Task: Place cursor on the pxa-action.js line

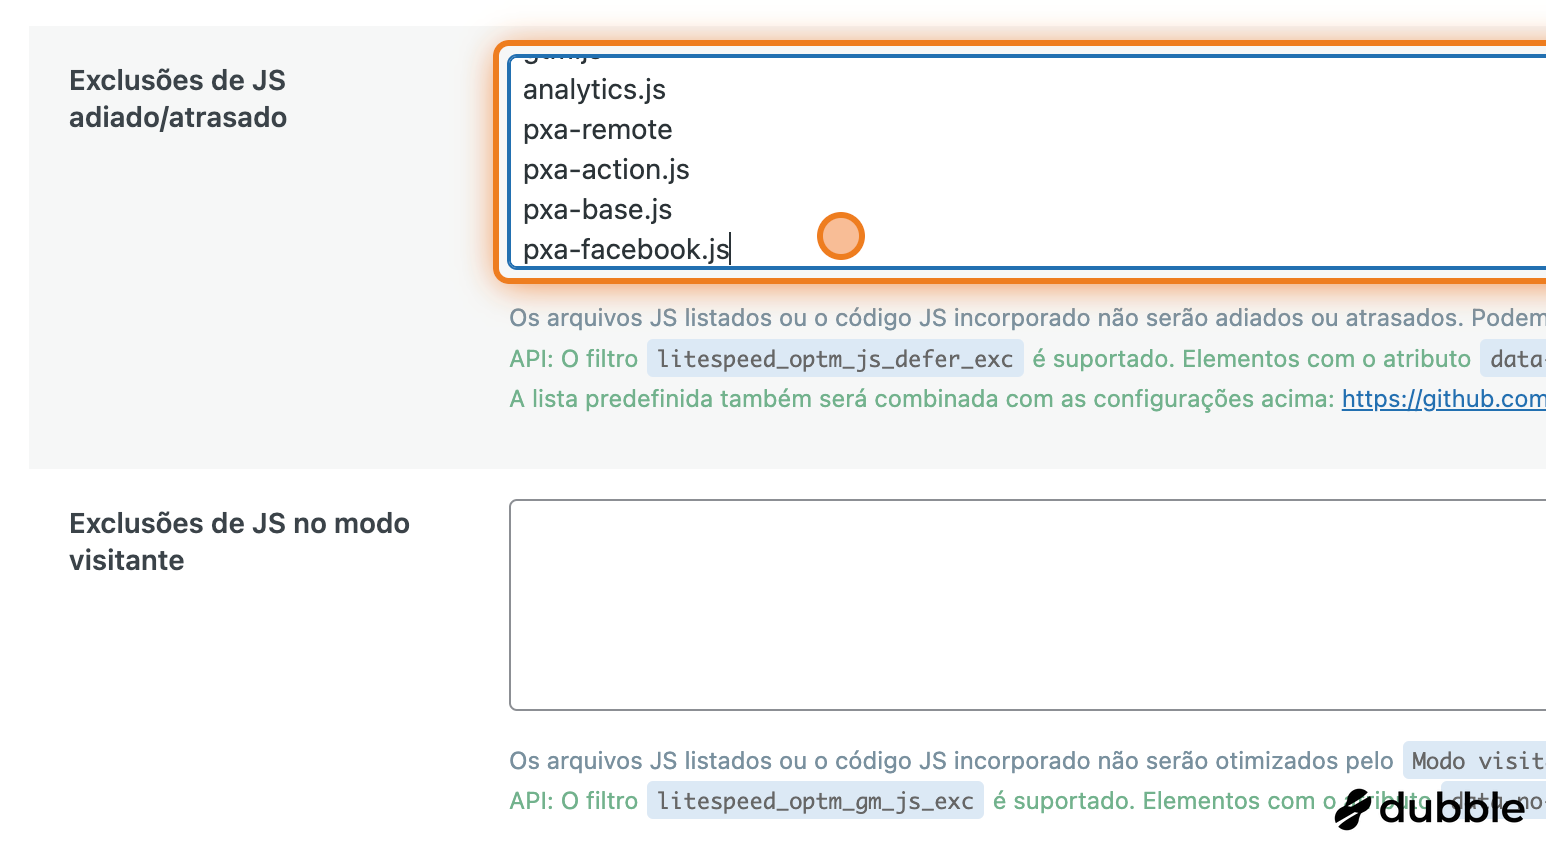Action: (x=606, y=170)
